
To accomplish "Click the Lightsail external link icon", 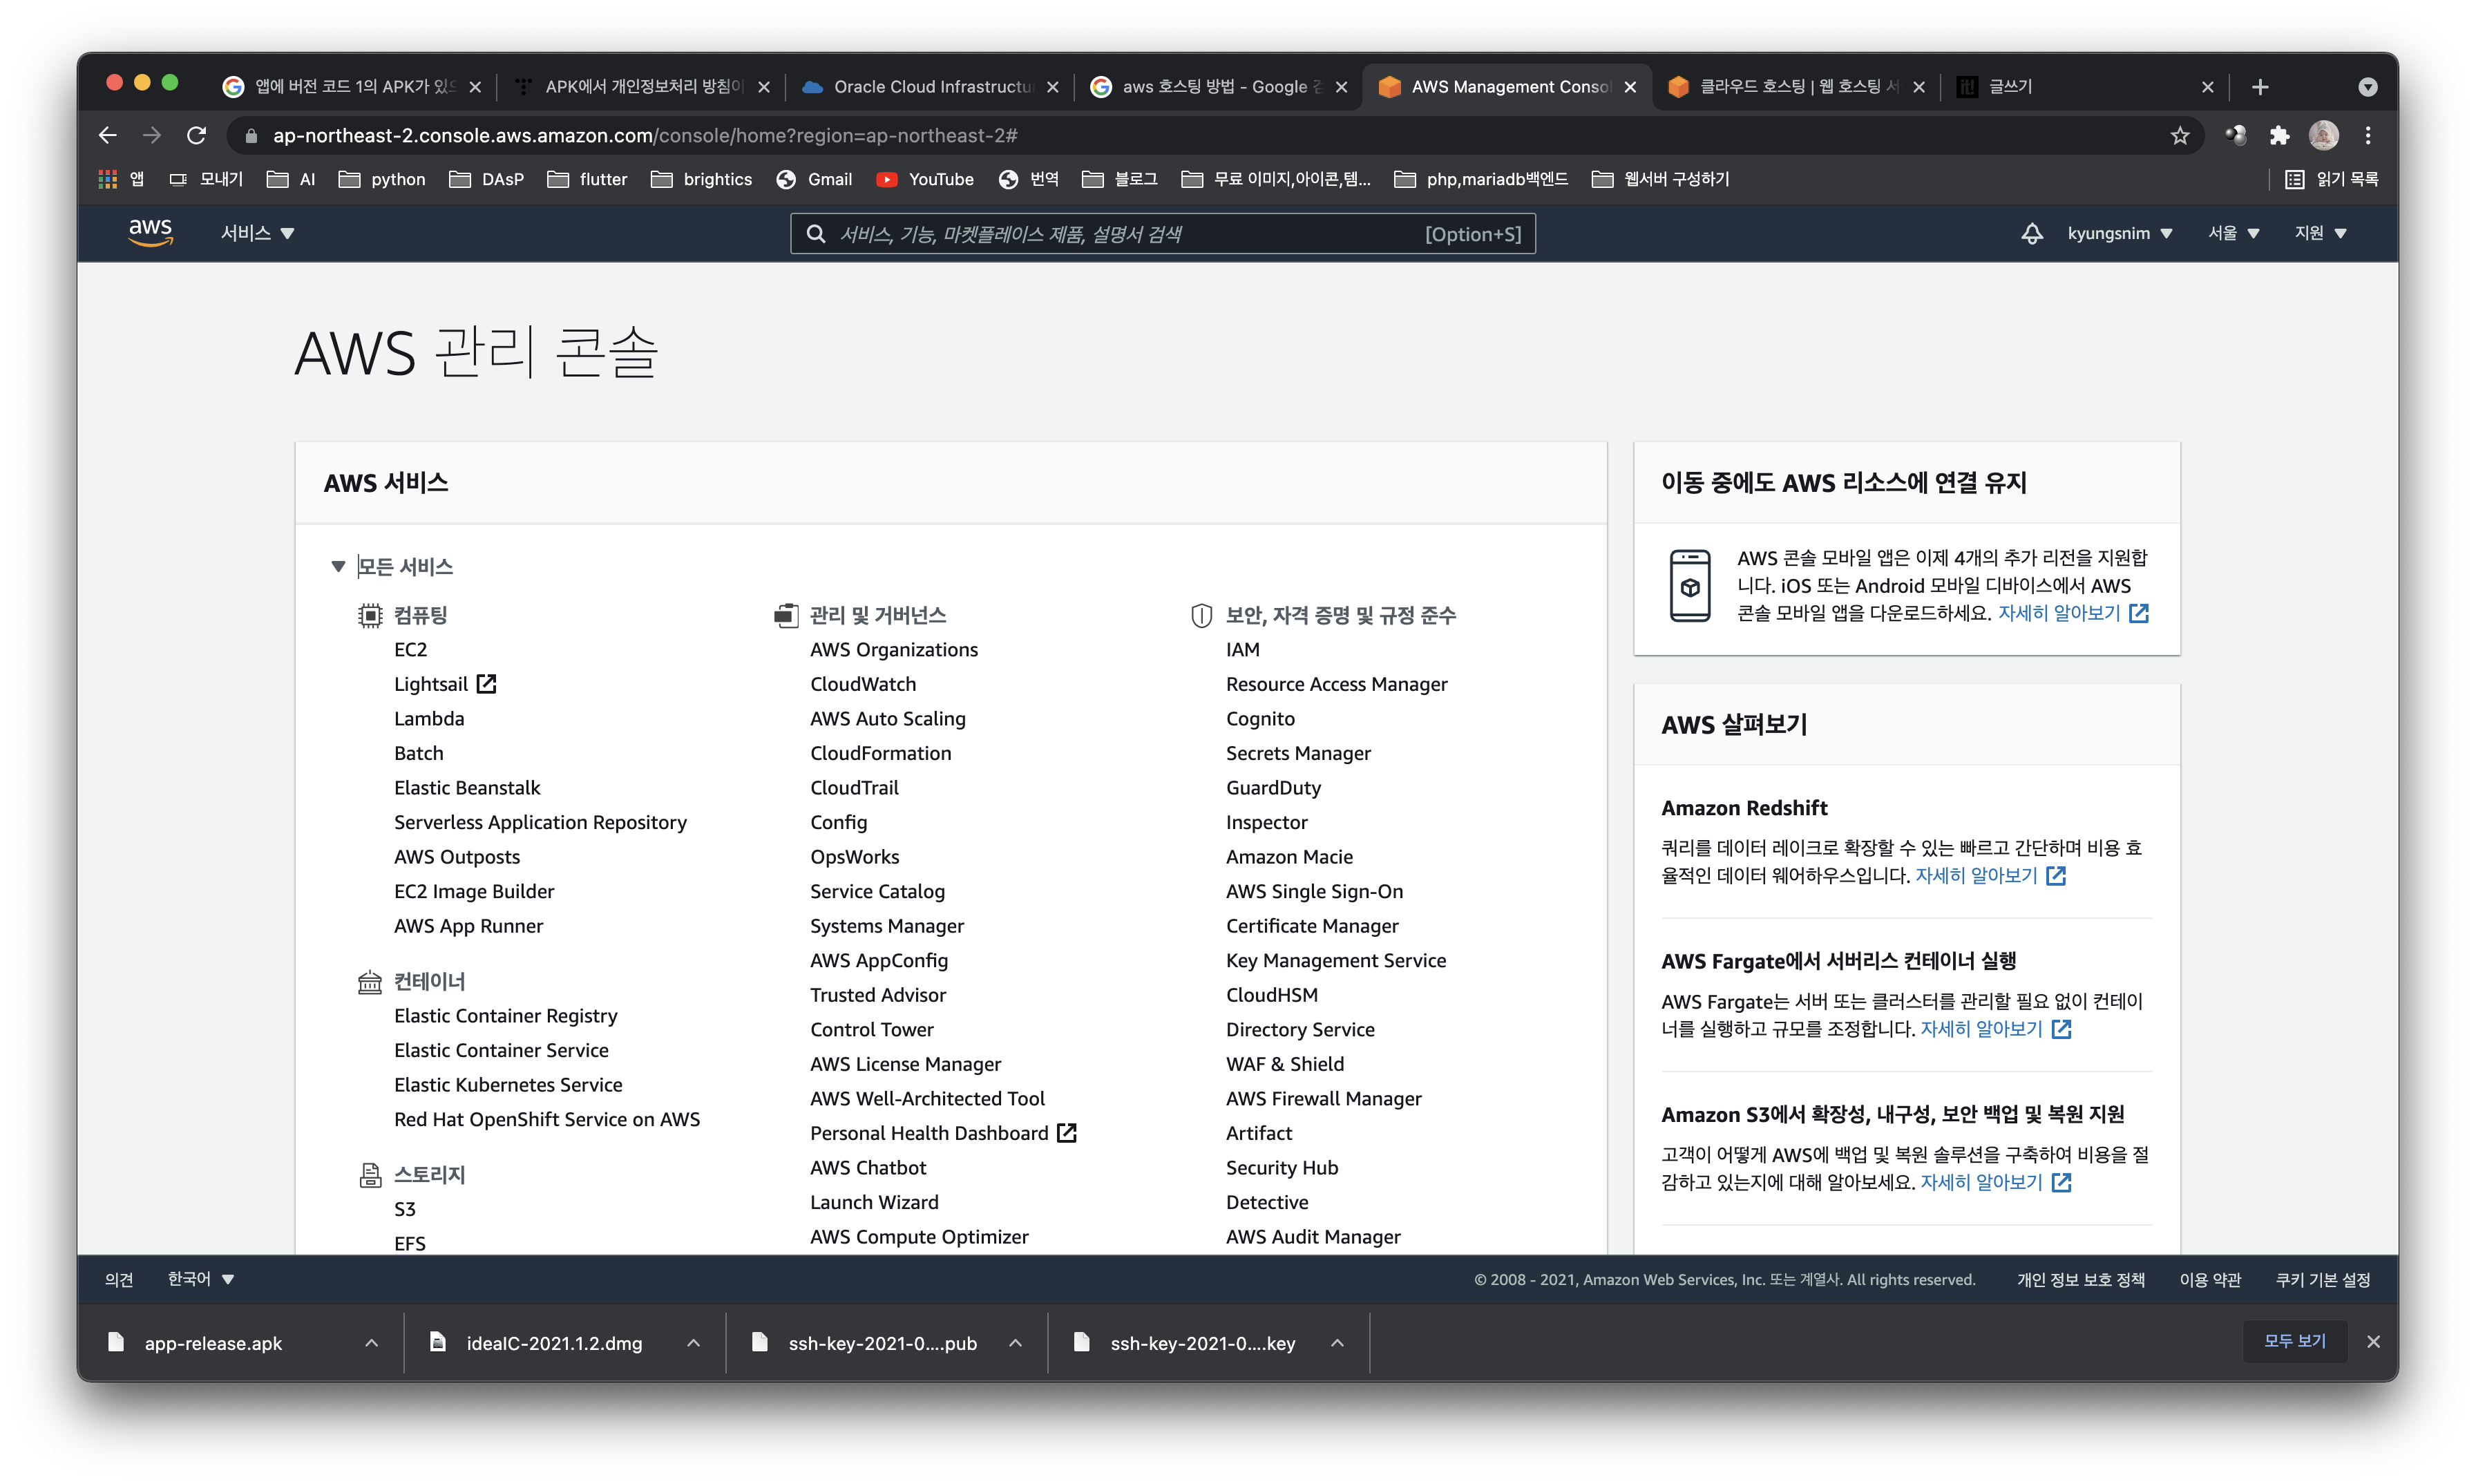I will tap(486, 684).
